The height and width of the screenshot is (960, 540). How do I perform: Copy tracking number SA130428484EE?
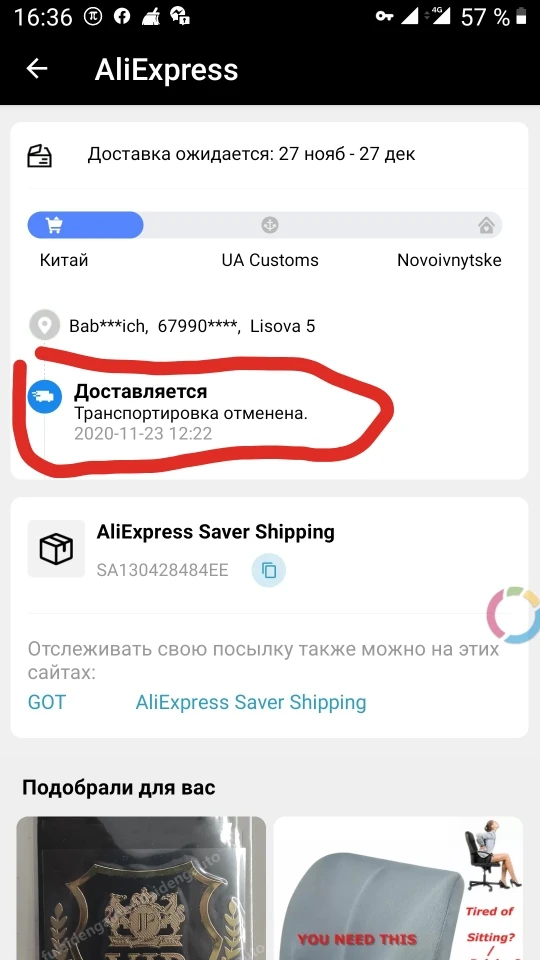[x=269, y=571]
